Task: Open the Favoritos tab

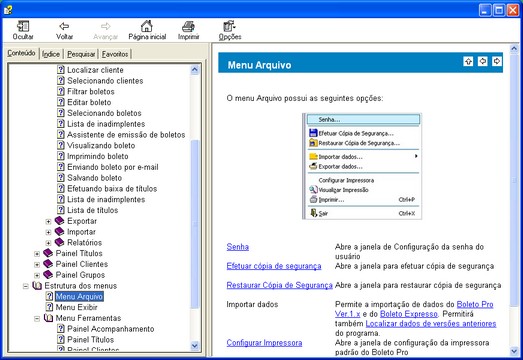Action: click(115, 54)
